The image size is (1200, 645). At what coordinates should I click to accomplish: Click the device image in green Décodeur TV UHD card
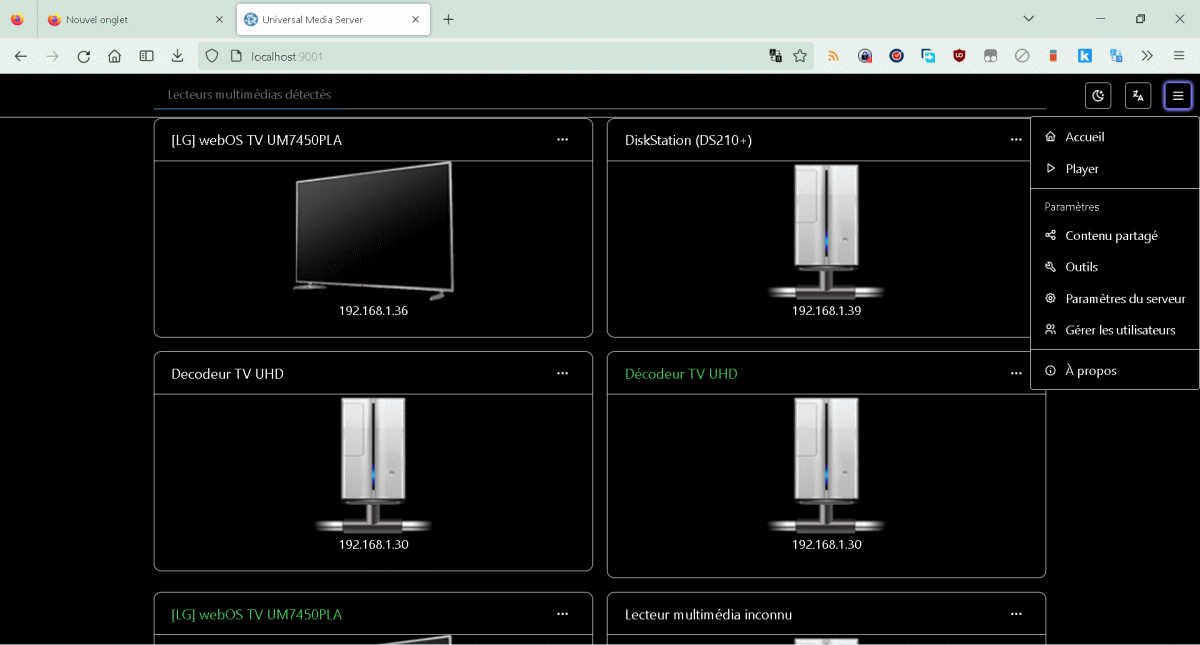tap(826, 465)
